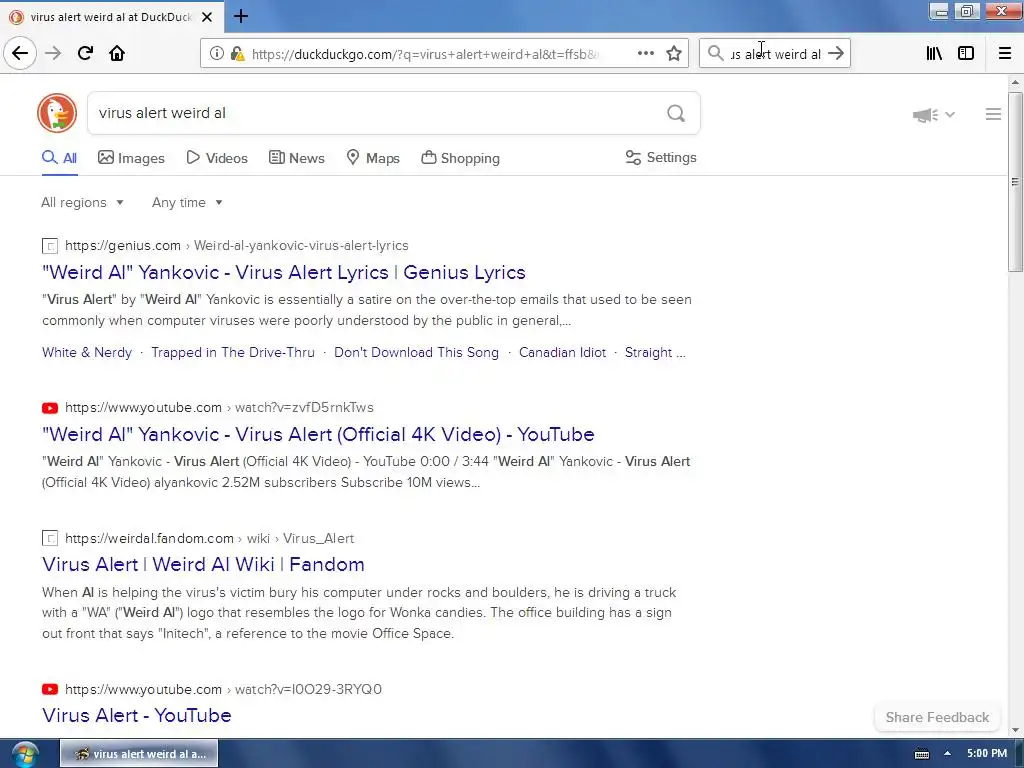
Task: Open the browser home page
Action: click(117, 53)
